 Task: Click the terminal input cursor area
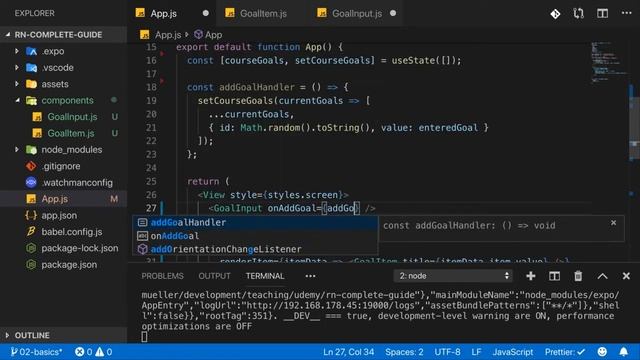pos(144,337)
